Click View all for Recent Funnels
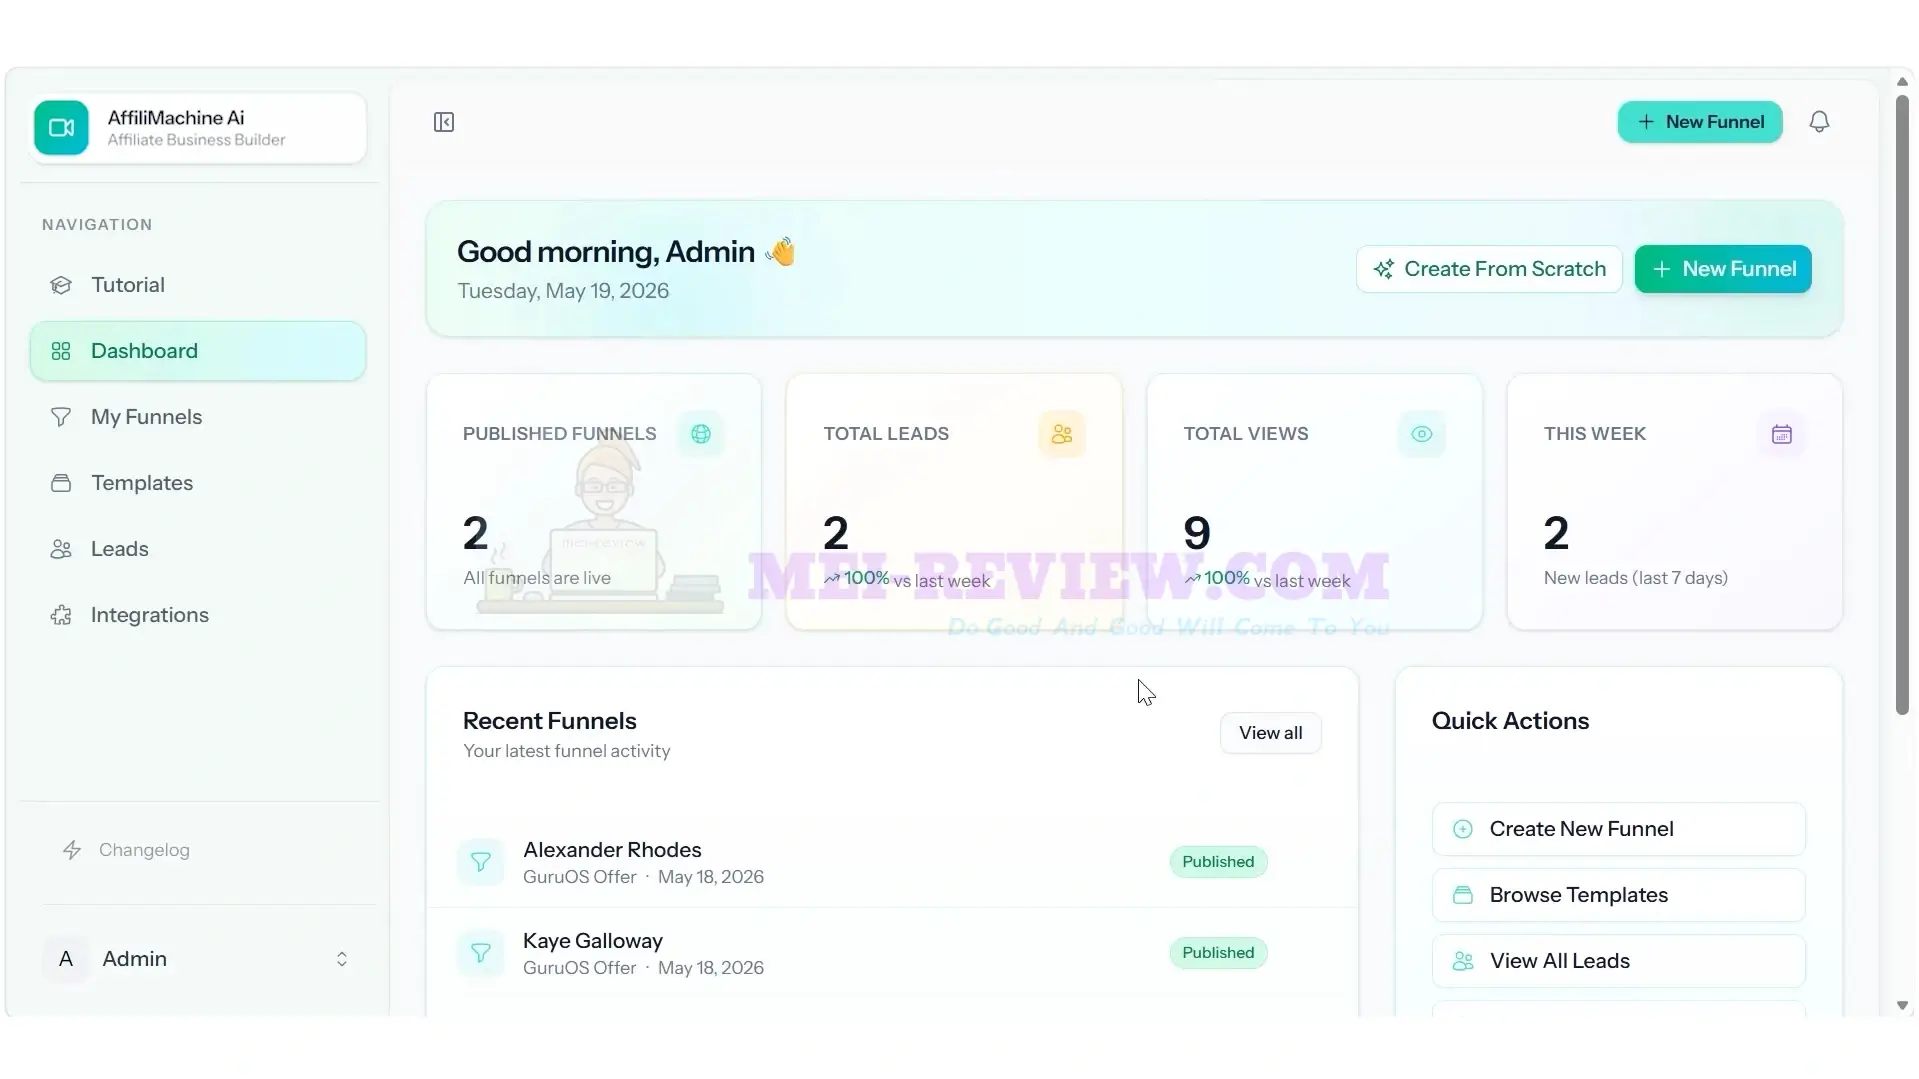The height and width of the screenshot is (1079, 1919). (x=1270, y=733)
